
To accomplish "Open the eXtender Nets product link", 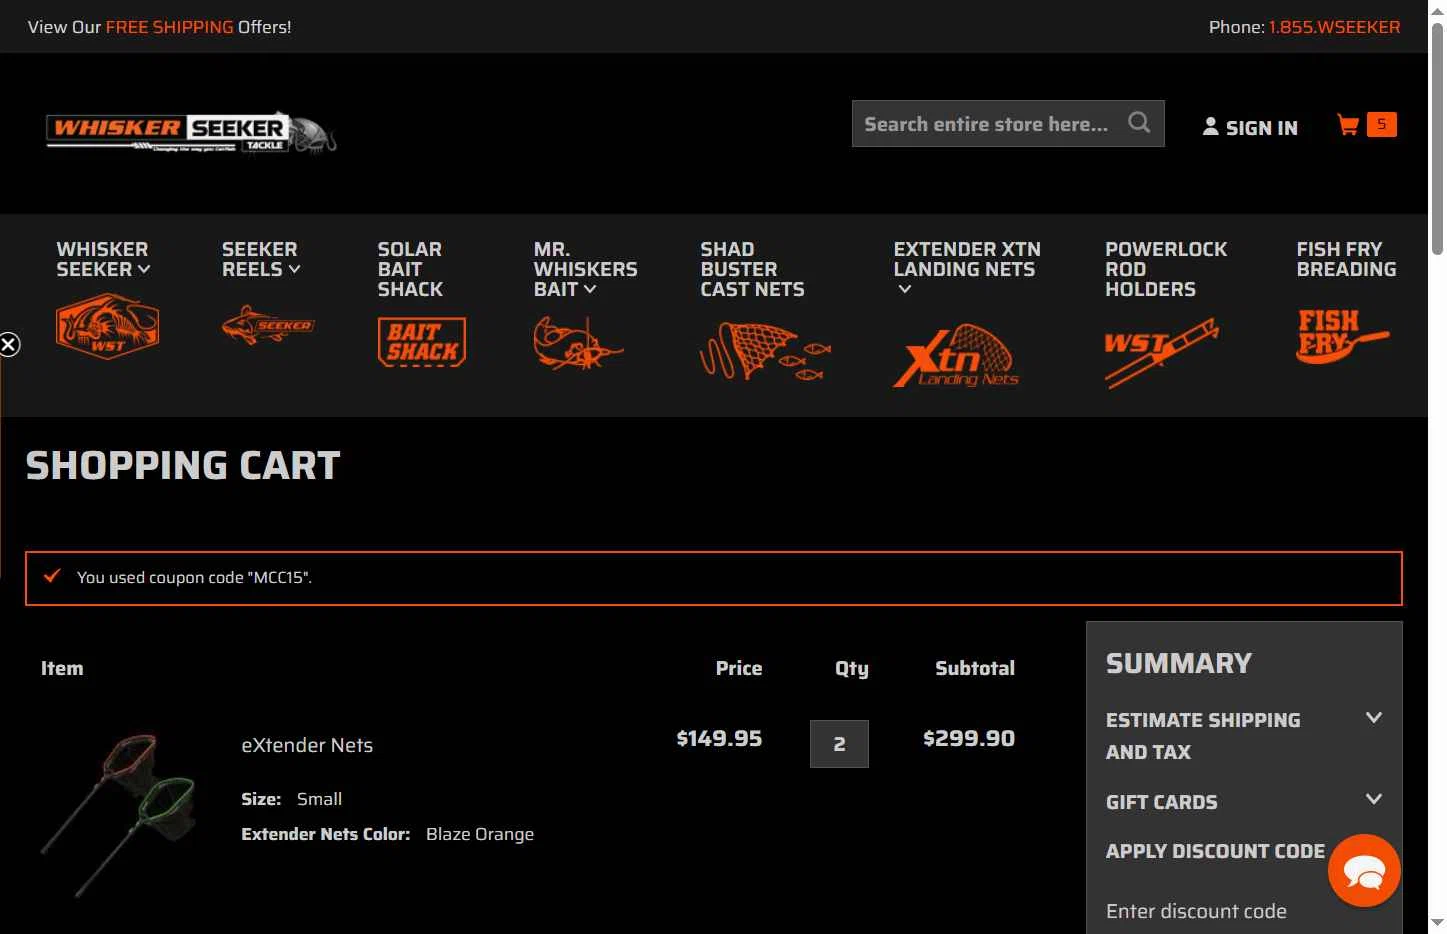I will click(x=307, y=745).
